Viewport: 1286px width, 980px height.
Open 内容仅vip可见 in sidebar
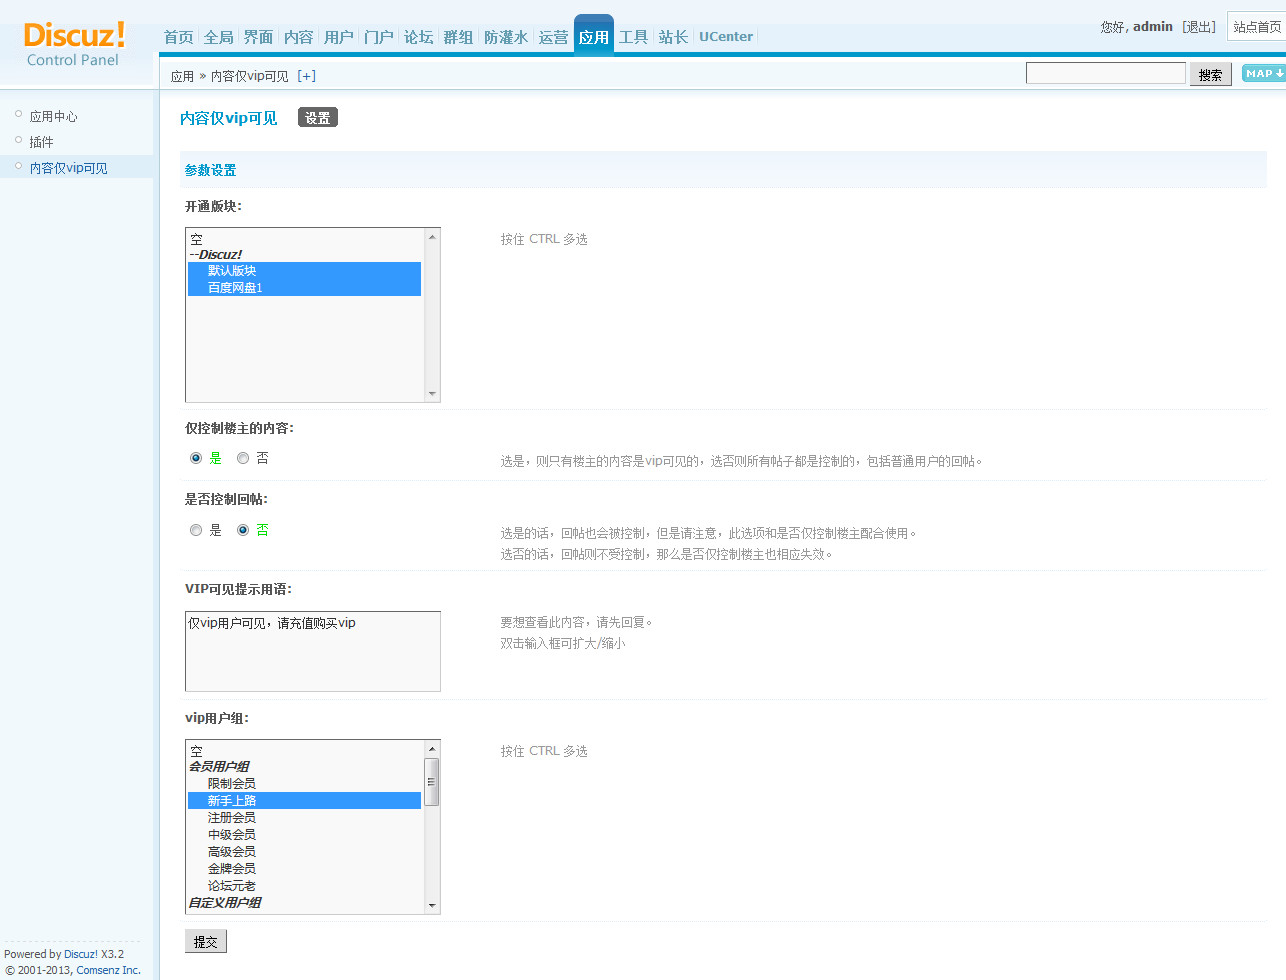tap(69, 168)
